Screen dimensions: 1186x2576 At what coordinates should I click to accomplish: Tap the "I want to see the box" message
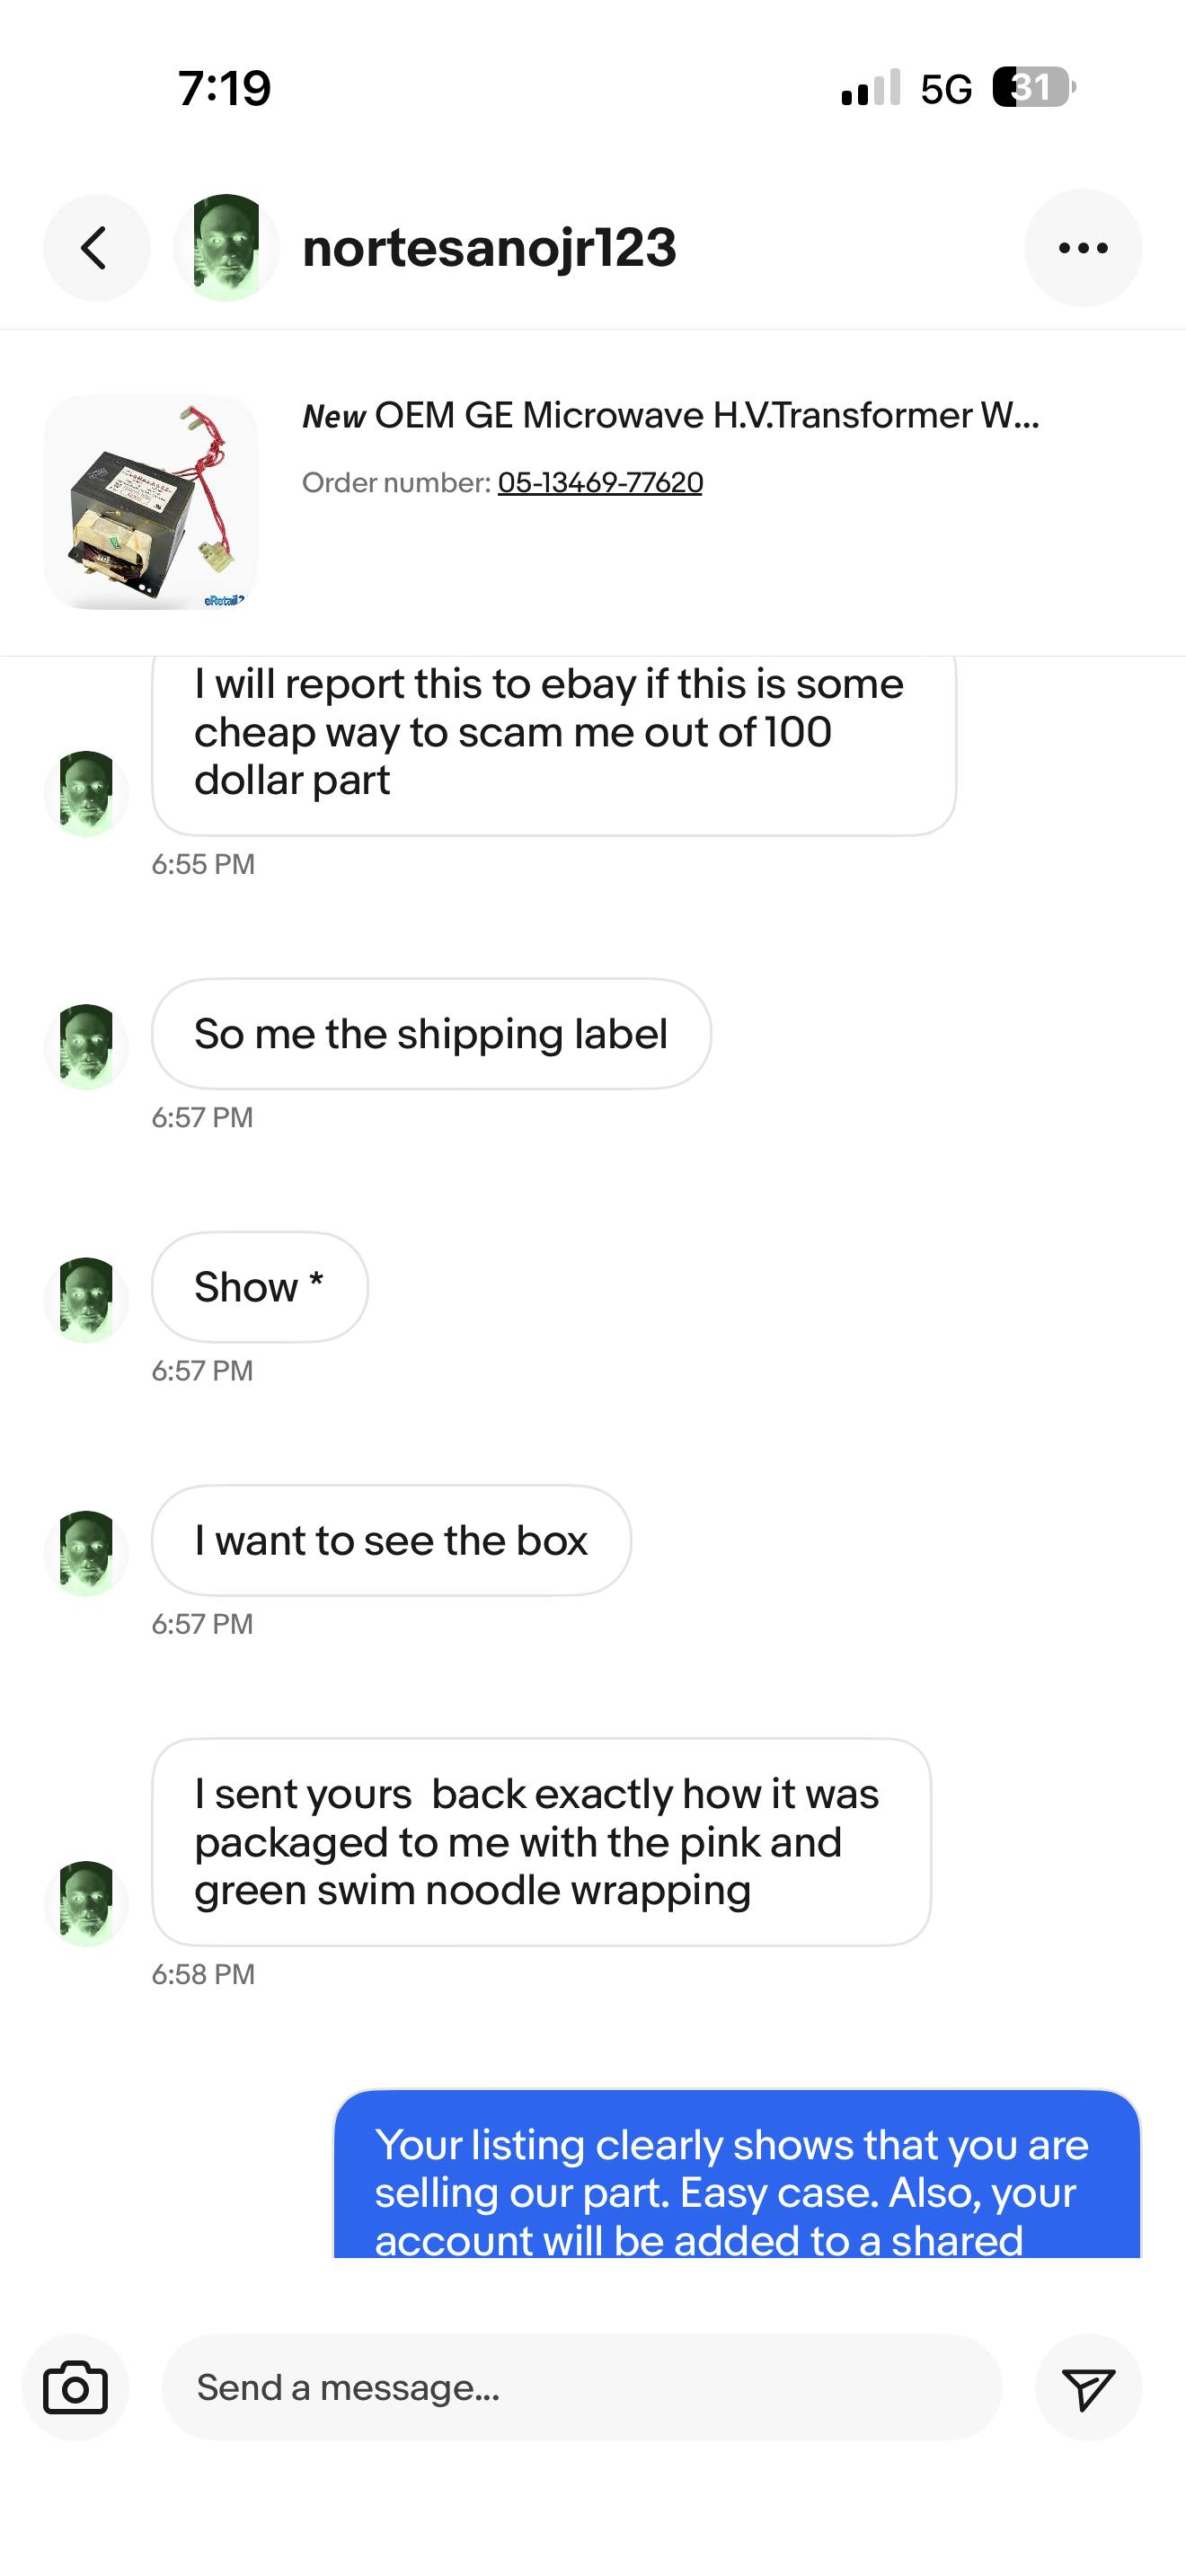click(391, 1540)
